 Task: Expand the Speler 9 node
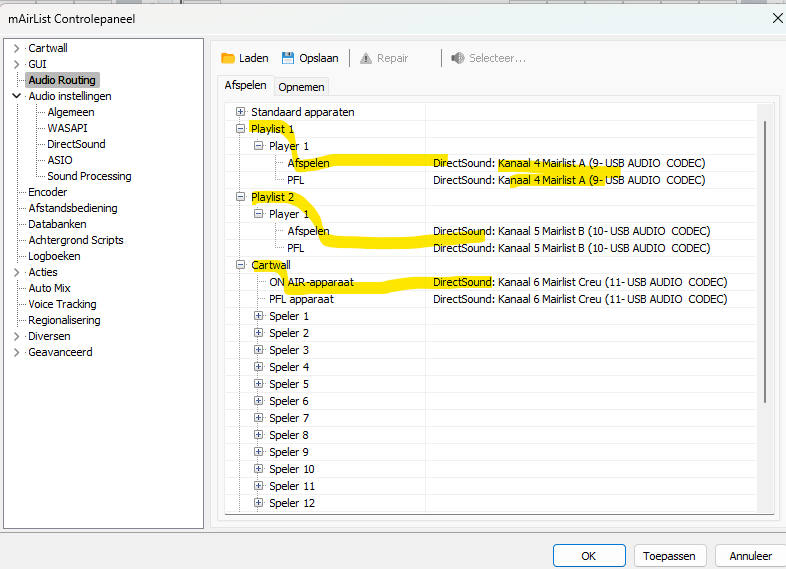(259, 452)
